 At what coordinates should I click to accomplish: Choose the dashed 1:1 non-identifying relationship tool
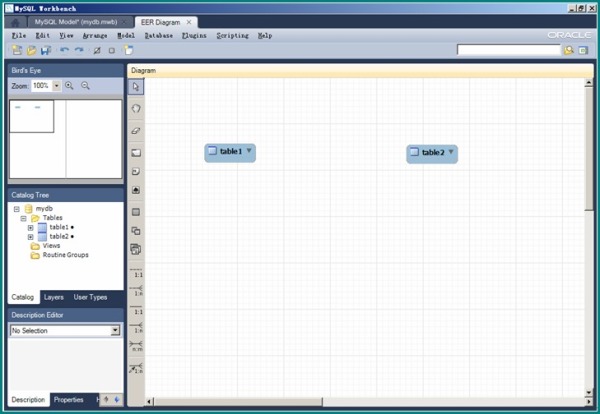click(x=136, y=272)
